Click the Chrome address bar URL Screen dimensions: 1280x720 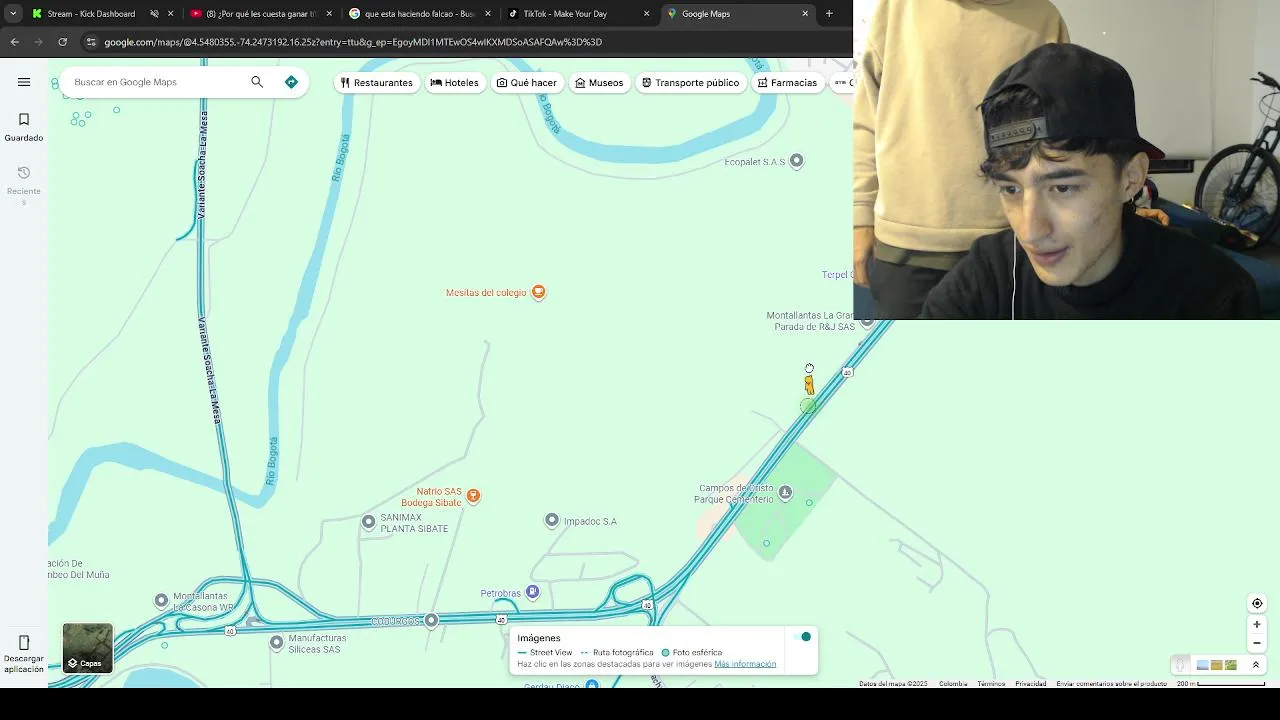pos(353,42)
